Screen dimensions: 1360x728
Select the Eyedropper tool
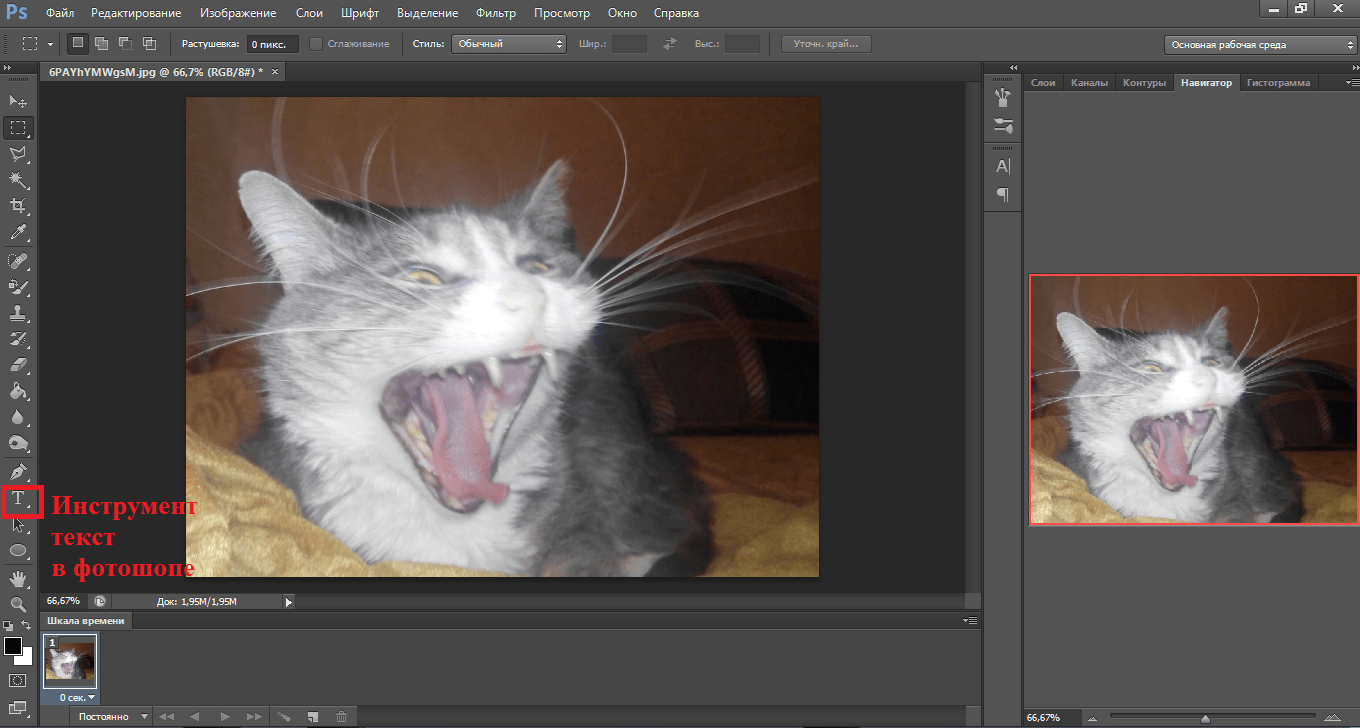[18, 232]
